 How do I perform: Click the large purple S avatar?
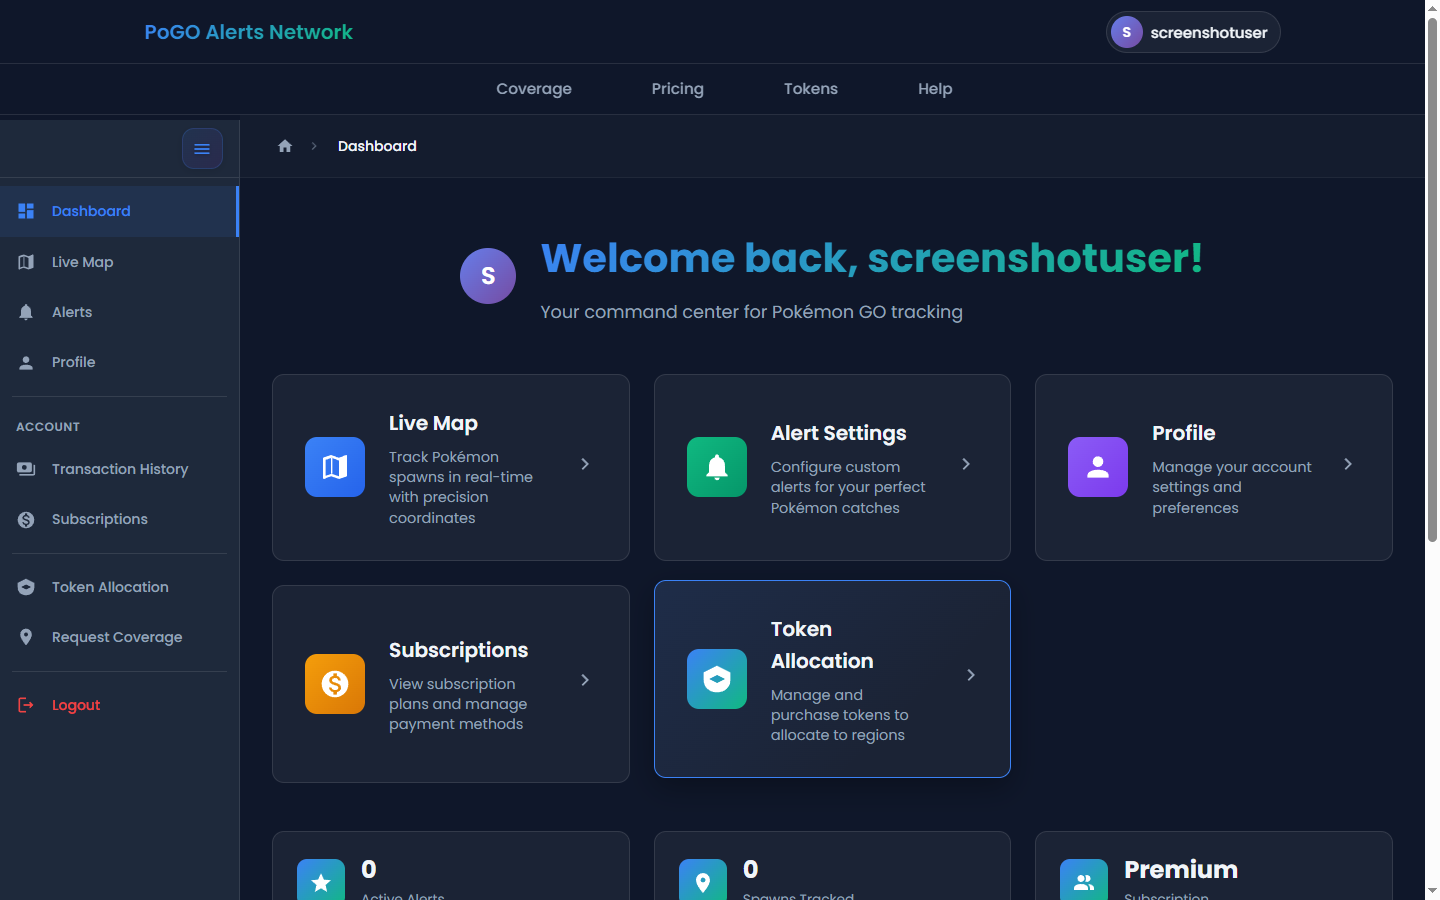[488, 276]
